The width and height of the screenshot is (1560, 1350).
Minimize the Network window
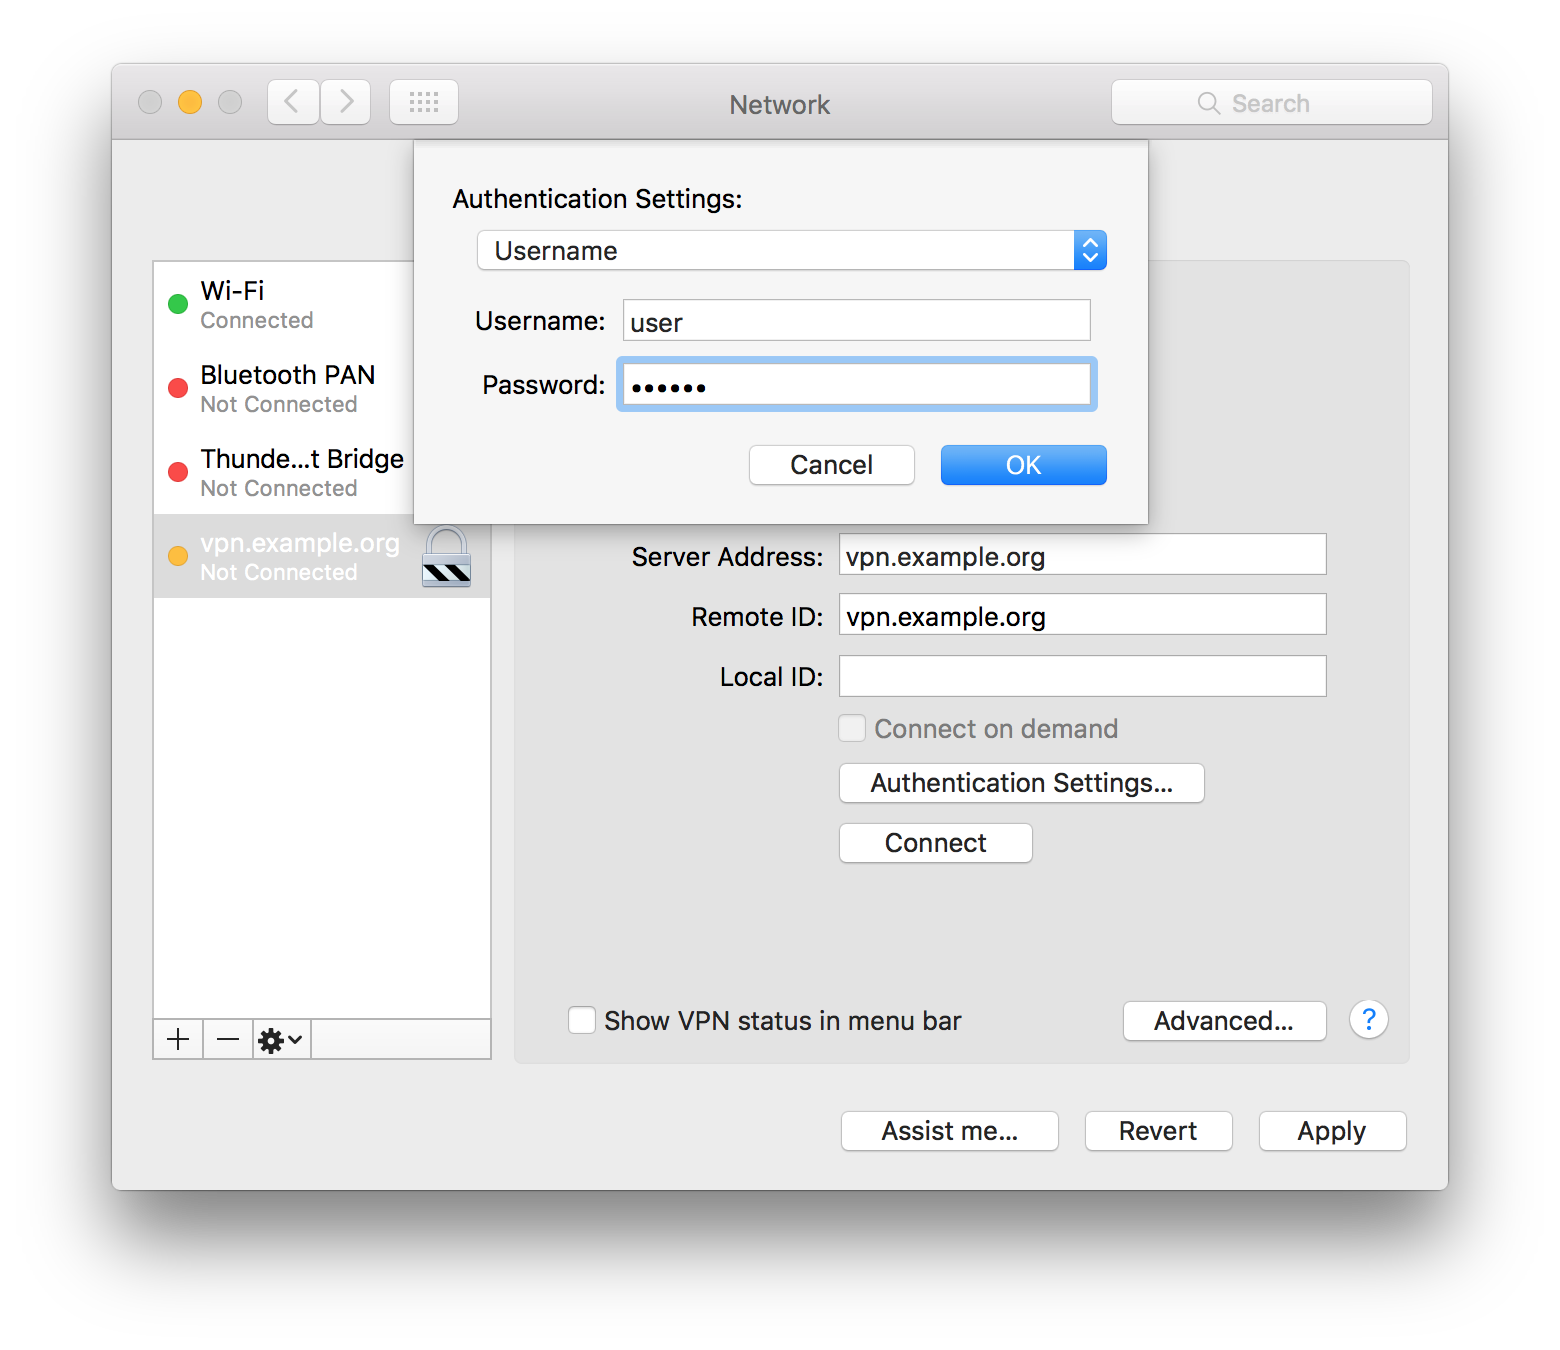coord(190,102)
